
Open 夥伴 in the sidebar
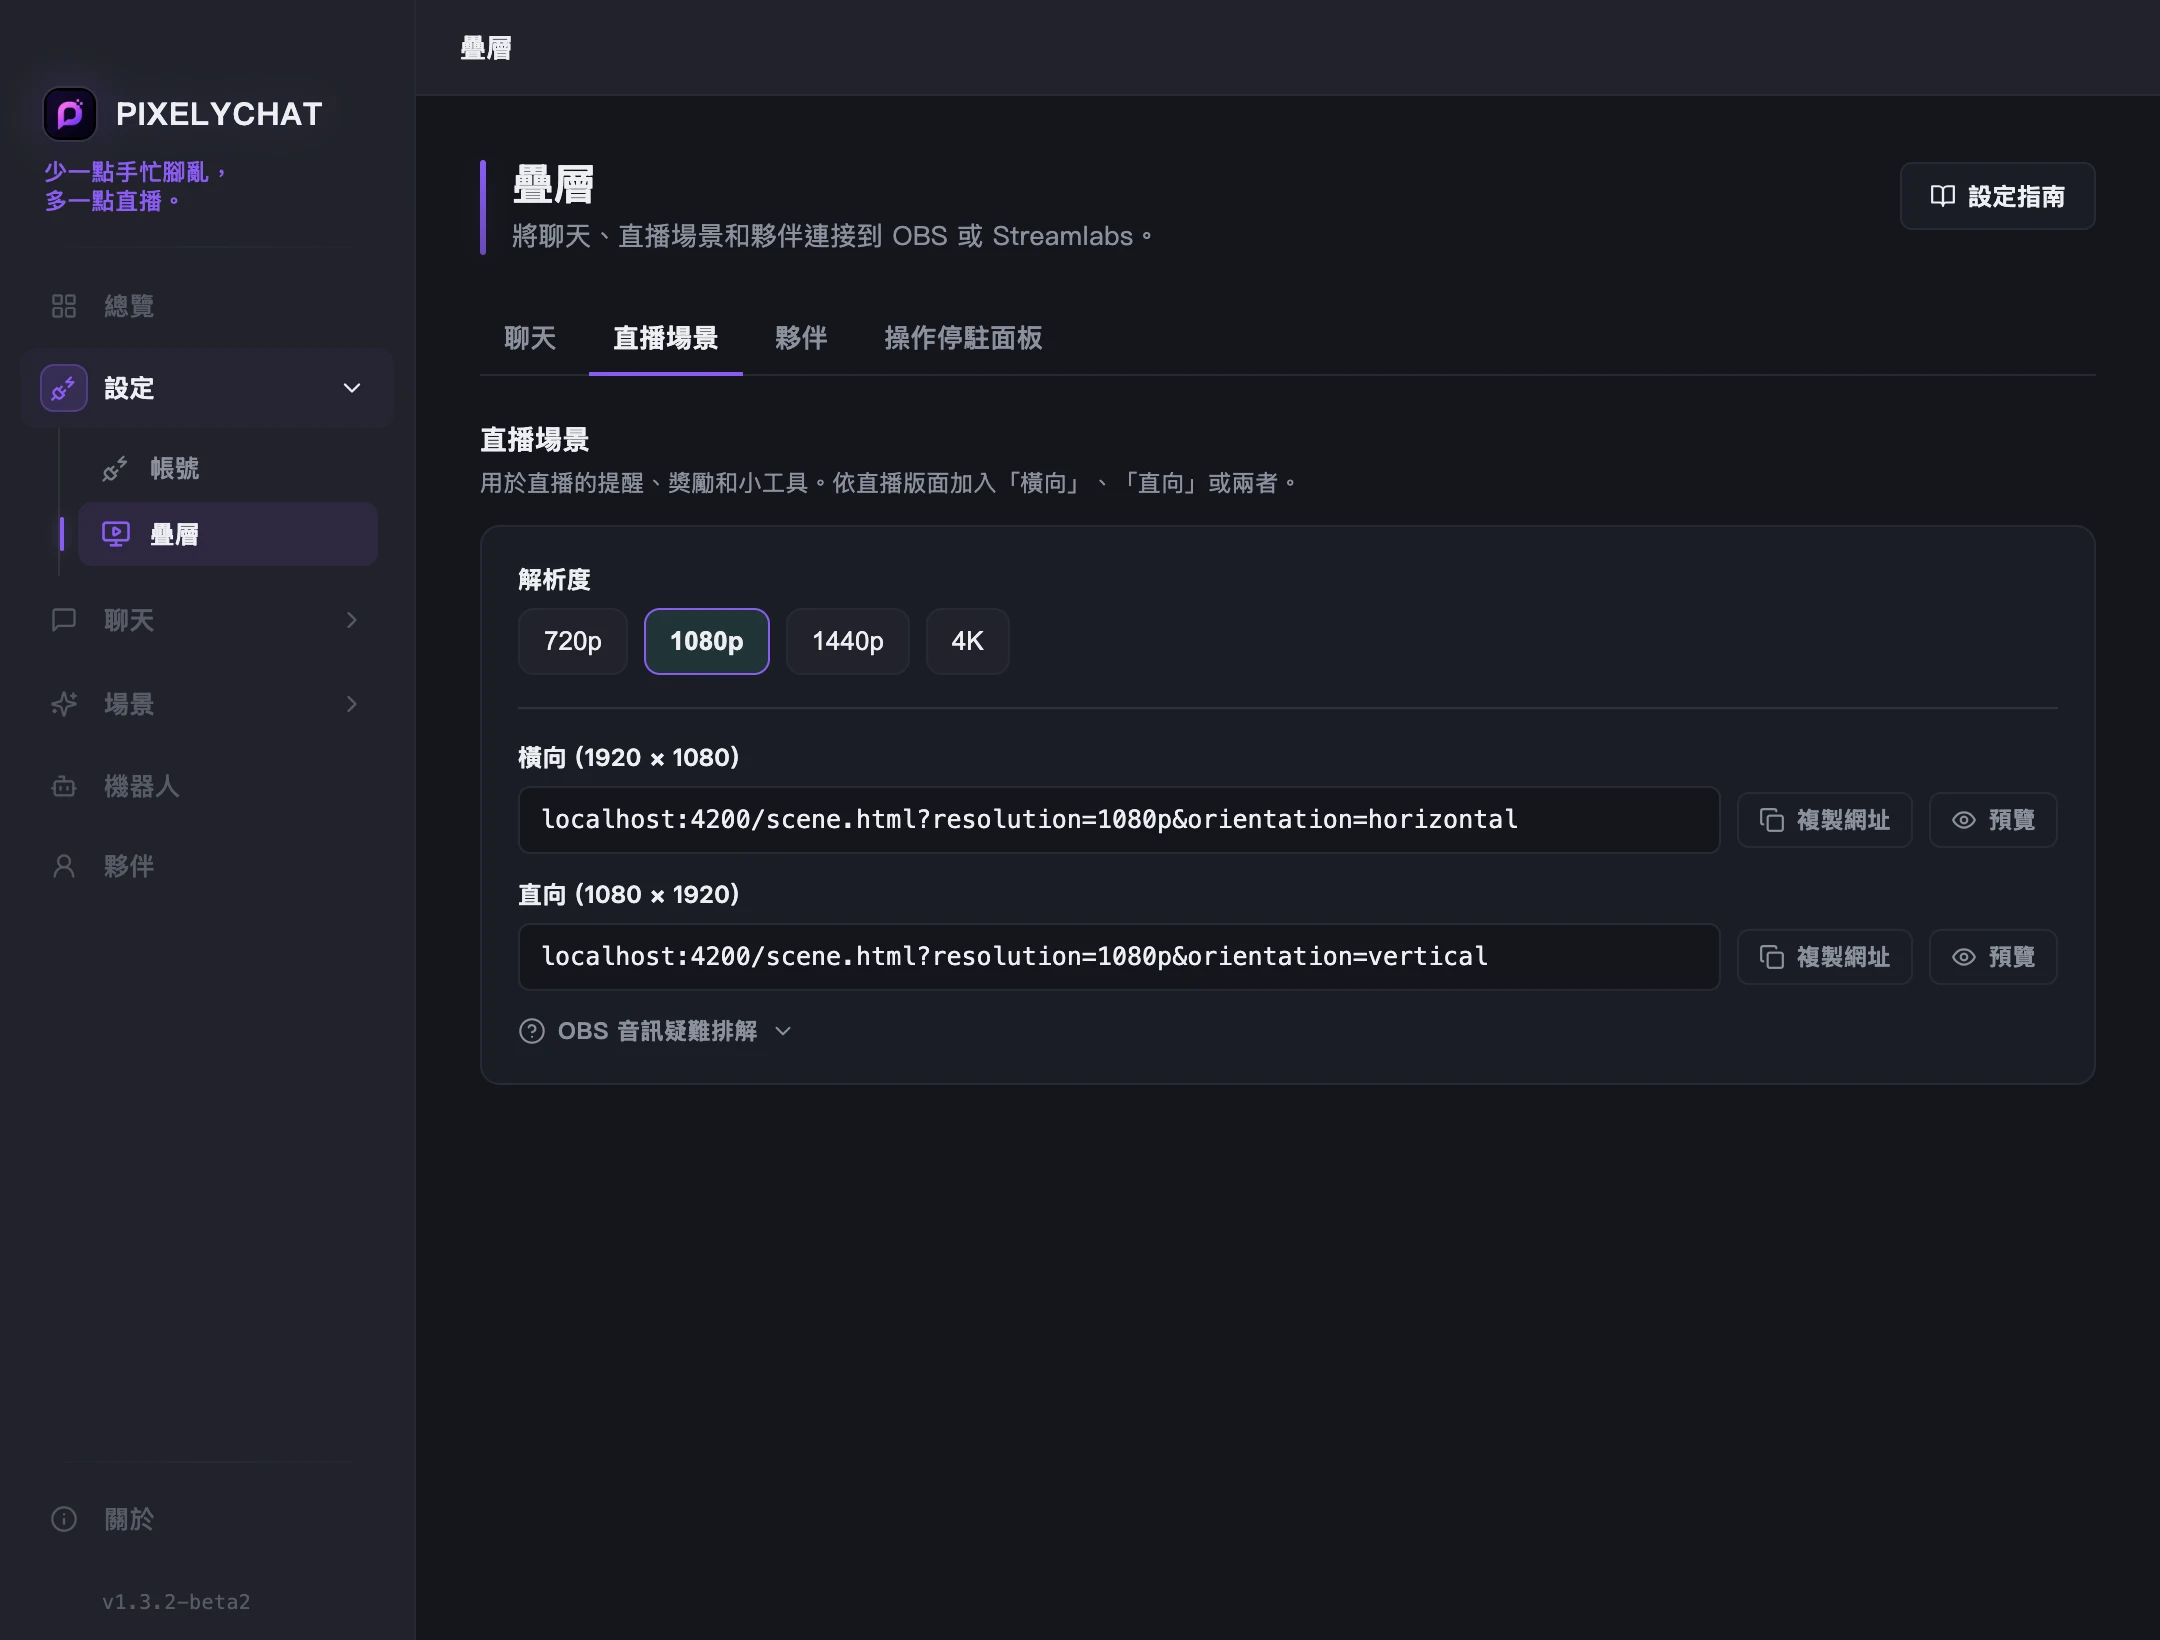point(207,866)
